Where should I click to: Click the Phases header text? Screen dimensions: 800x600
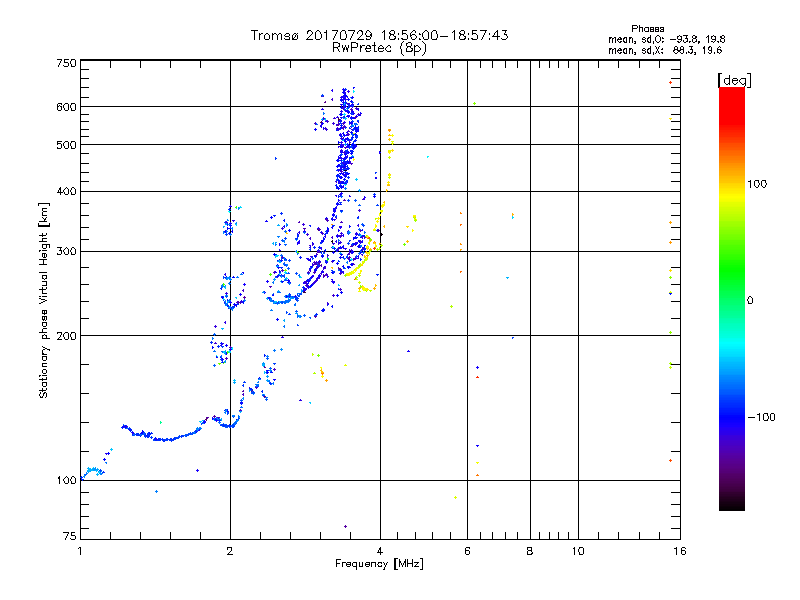[647, 29]
